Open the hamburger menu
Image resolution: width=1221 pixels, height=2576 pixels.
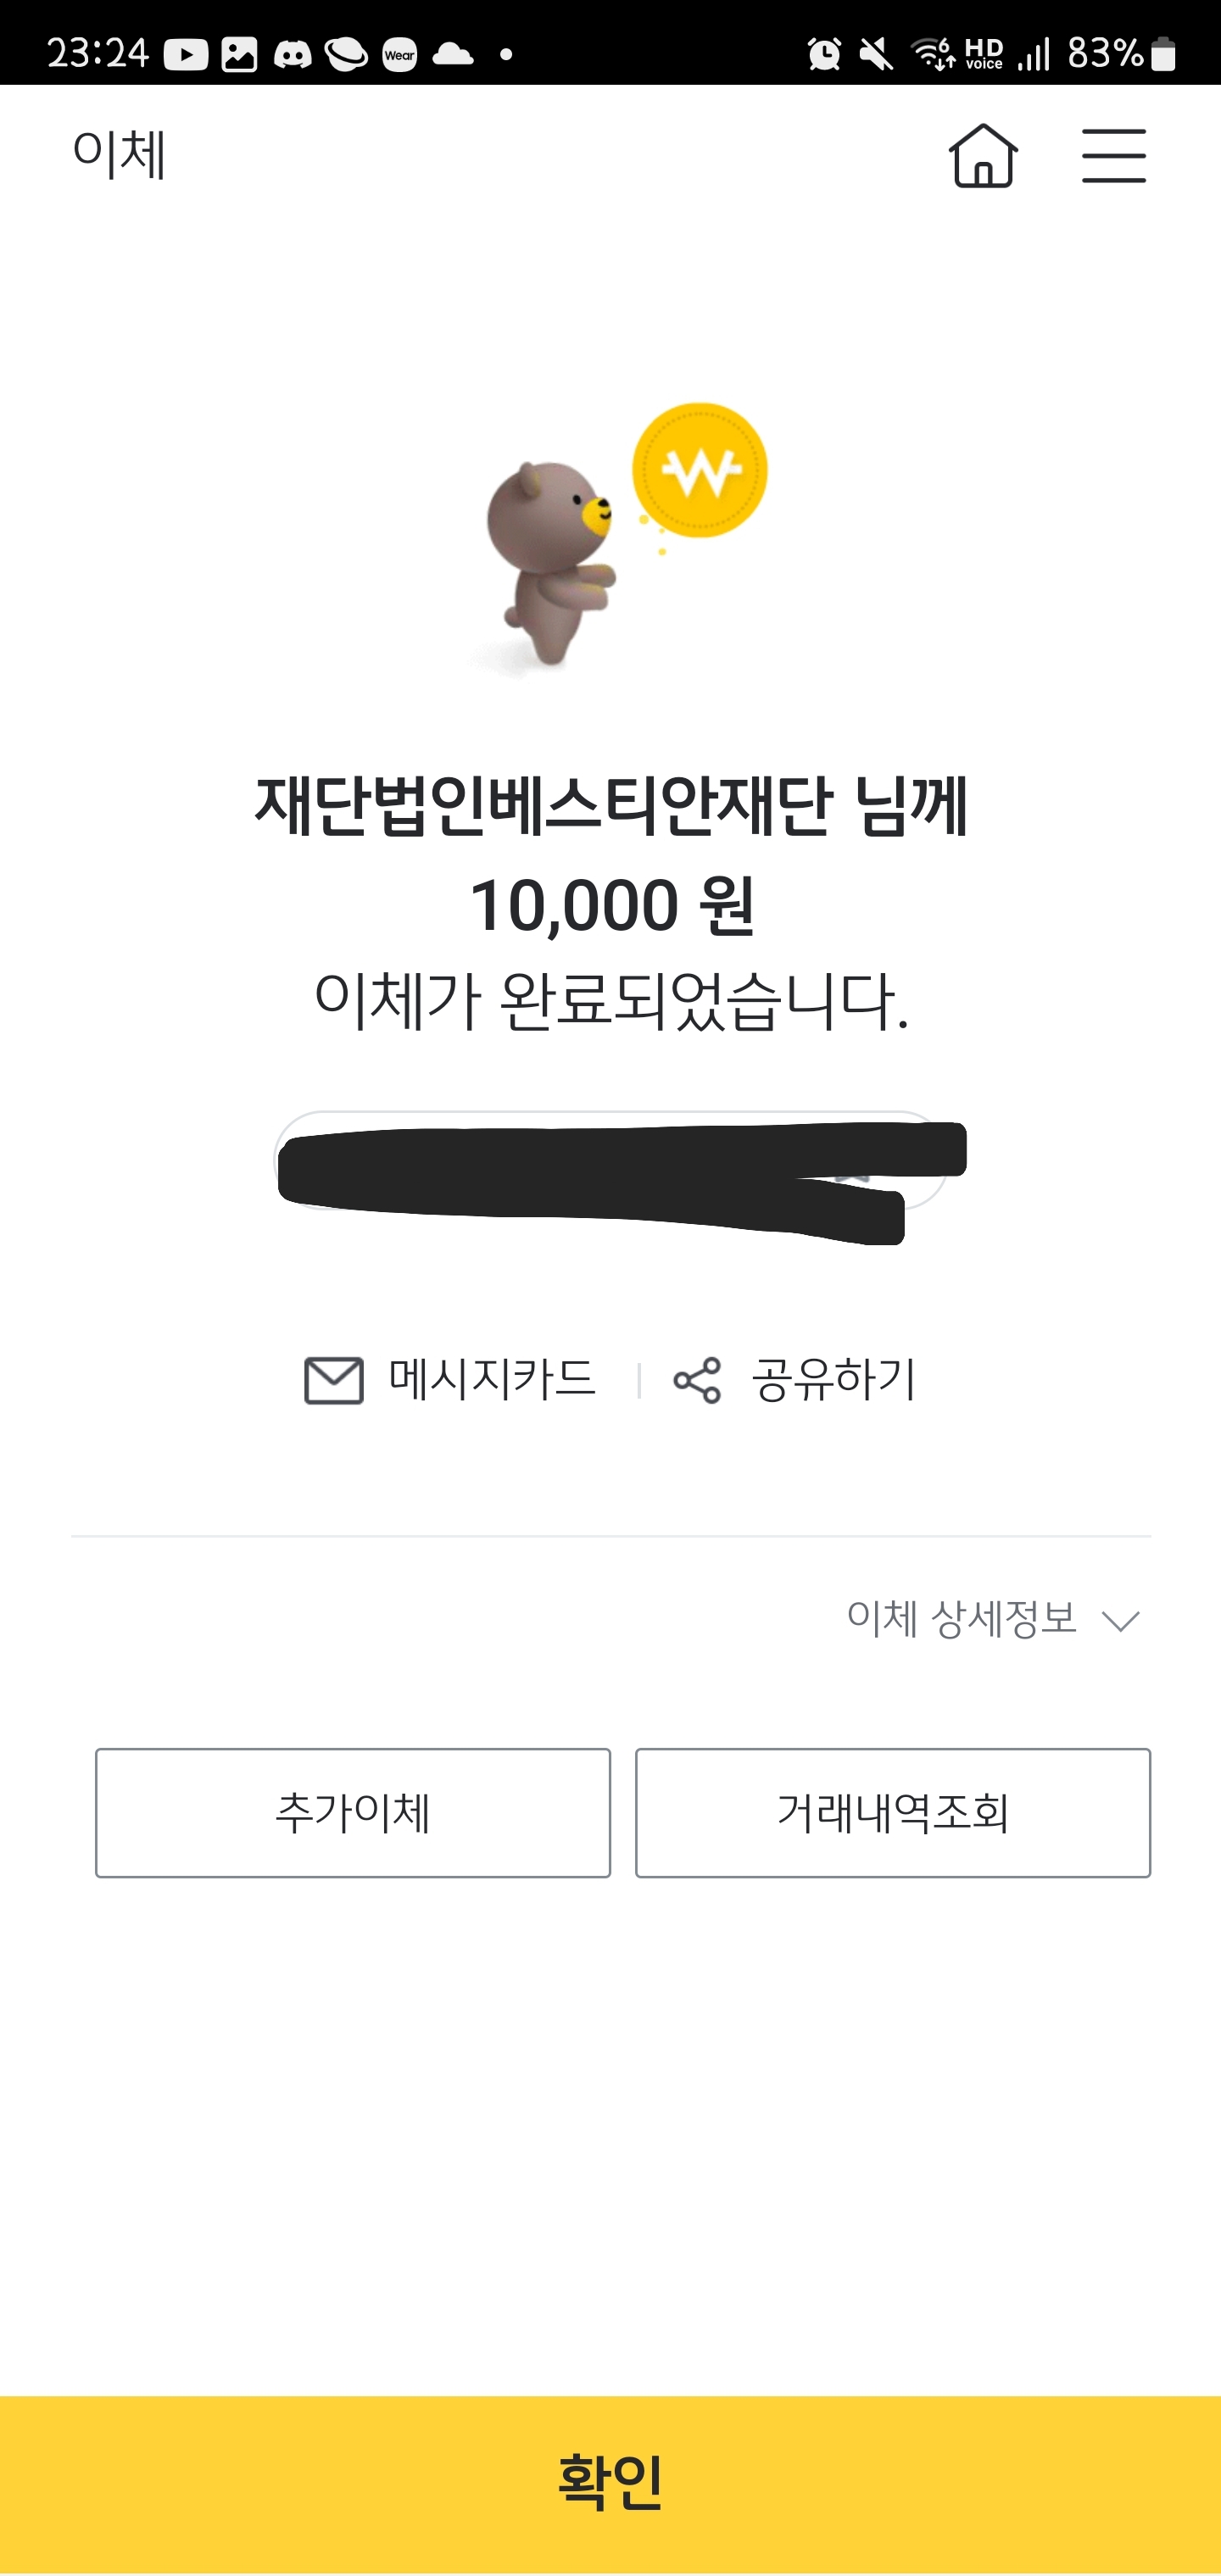pos(1113,156)
